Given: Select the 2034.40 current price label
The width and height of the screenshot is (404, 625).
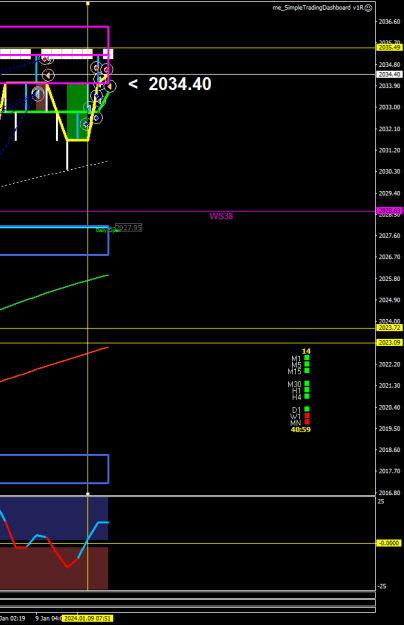Looking at the screenshot, I should (x=389, y=75).
